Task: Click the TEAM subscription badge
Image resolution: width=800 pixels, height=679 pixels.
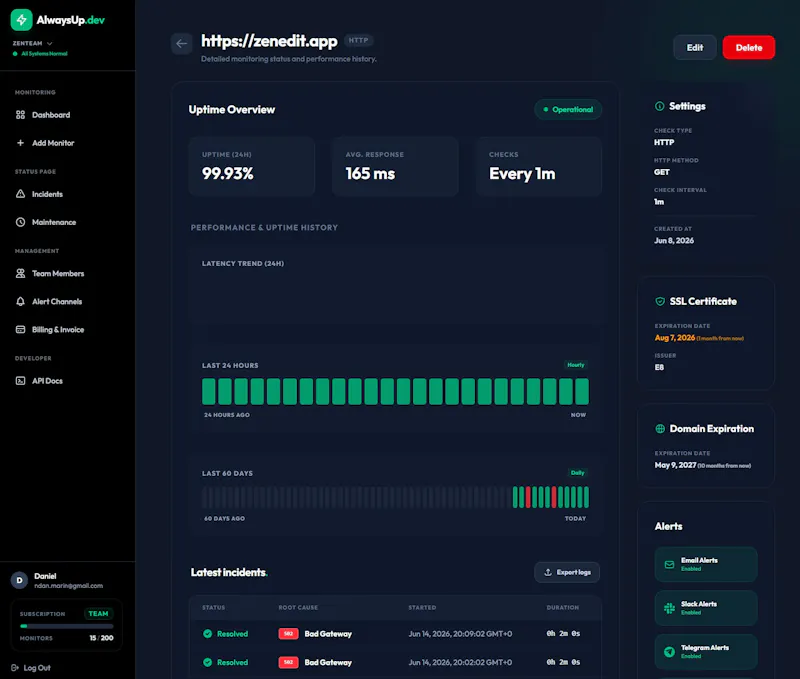Action: pos(98,614)
